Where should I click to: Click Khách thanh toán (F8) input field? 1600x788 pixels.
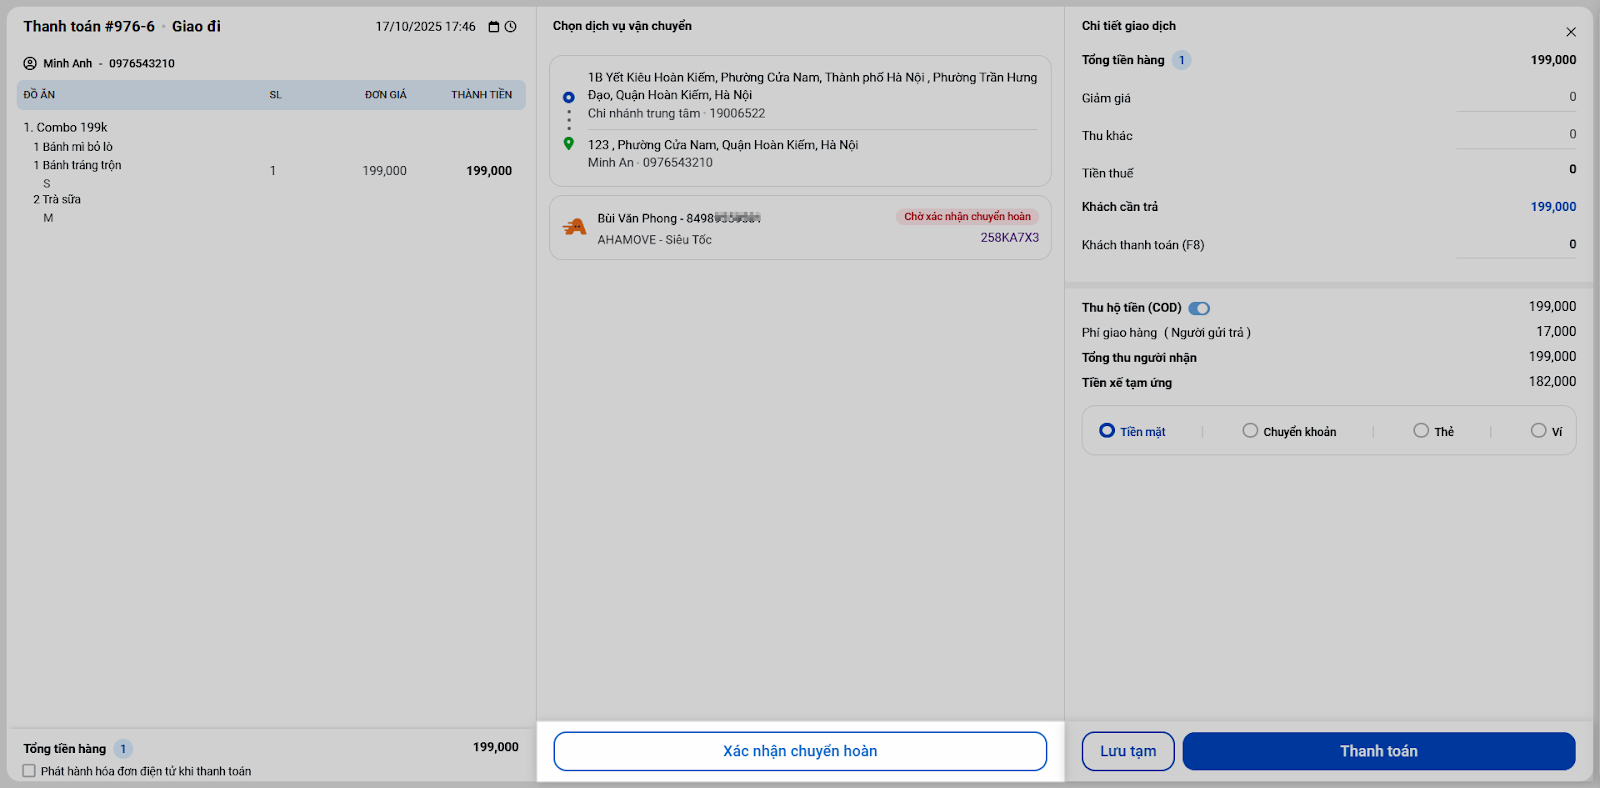(x=1516, y=245)
